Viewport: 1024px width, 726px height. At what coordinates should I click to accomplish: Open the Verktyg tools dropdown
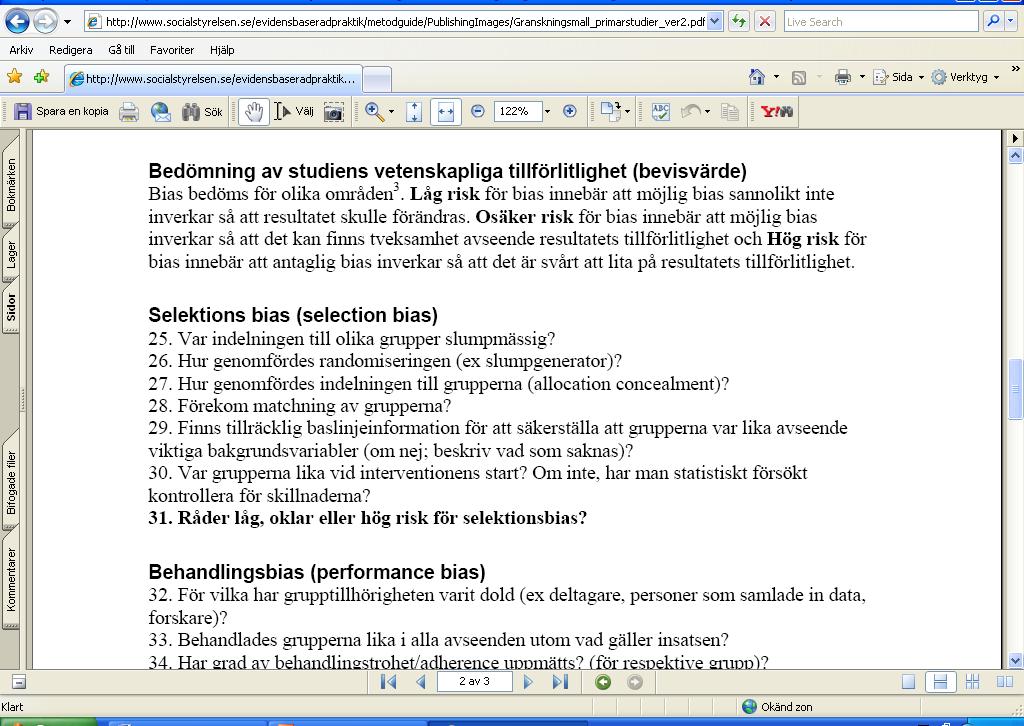coord(965,77)
